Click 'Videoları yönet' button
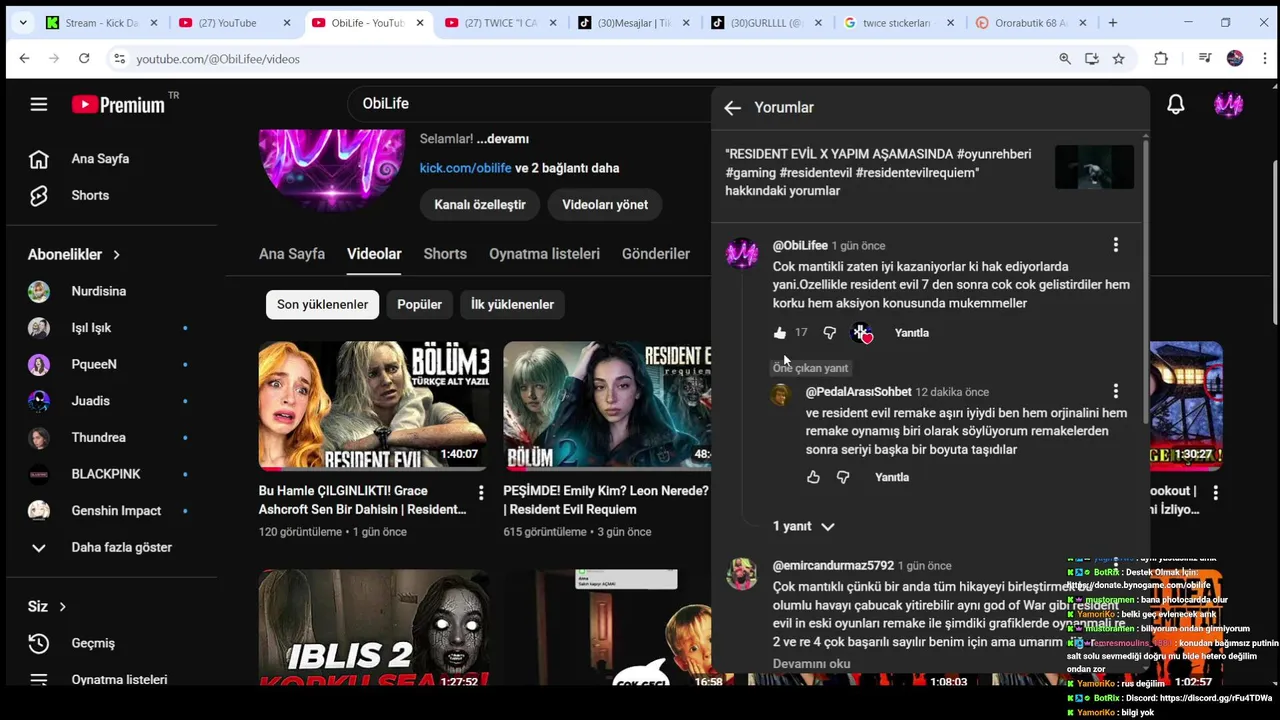 [x=605, y=204]
